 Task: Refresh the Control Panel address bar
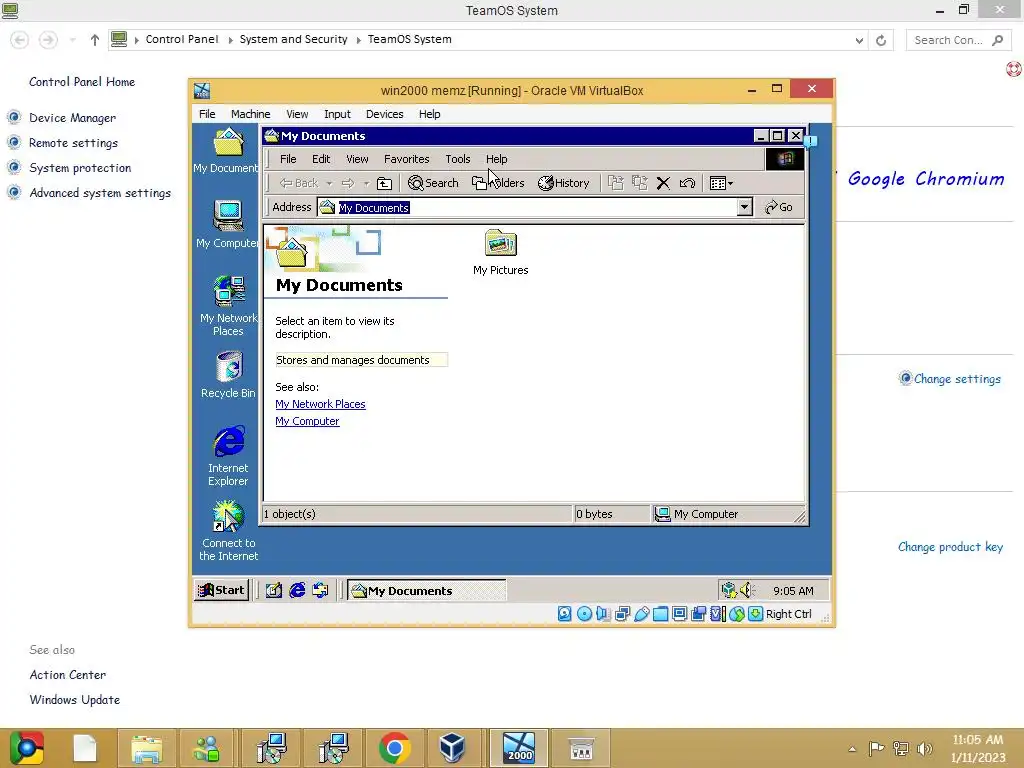[x=881, y=40]
